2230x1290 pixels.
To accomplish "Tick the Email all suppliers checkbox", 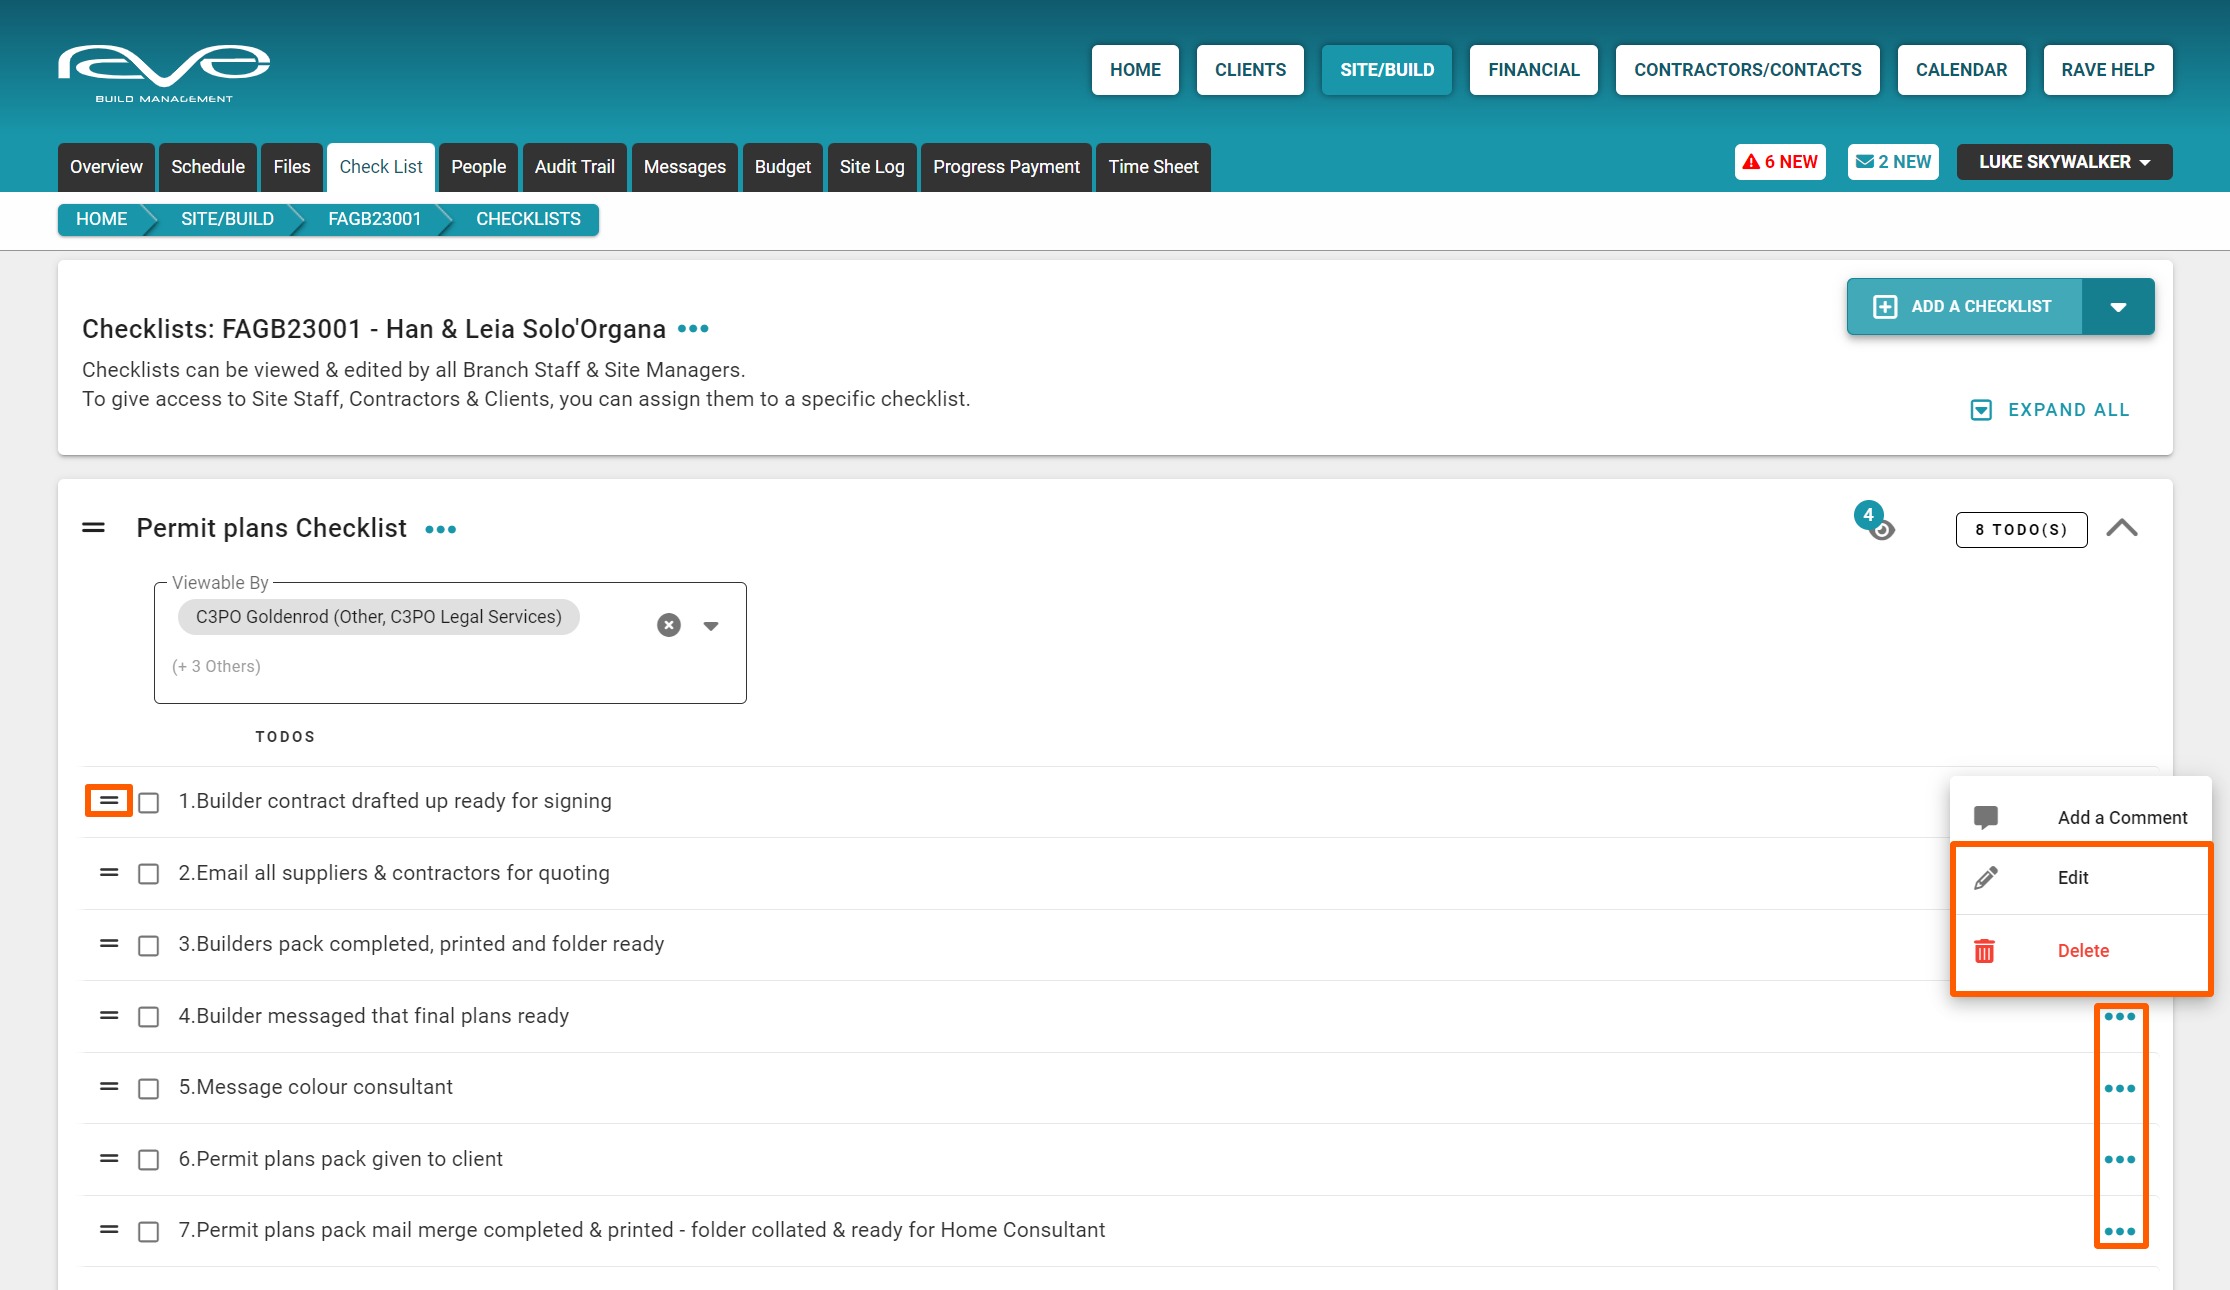I will point(149,874).
